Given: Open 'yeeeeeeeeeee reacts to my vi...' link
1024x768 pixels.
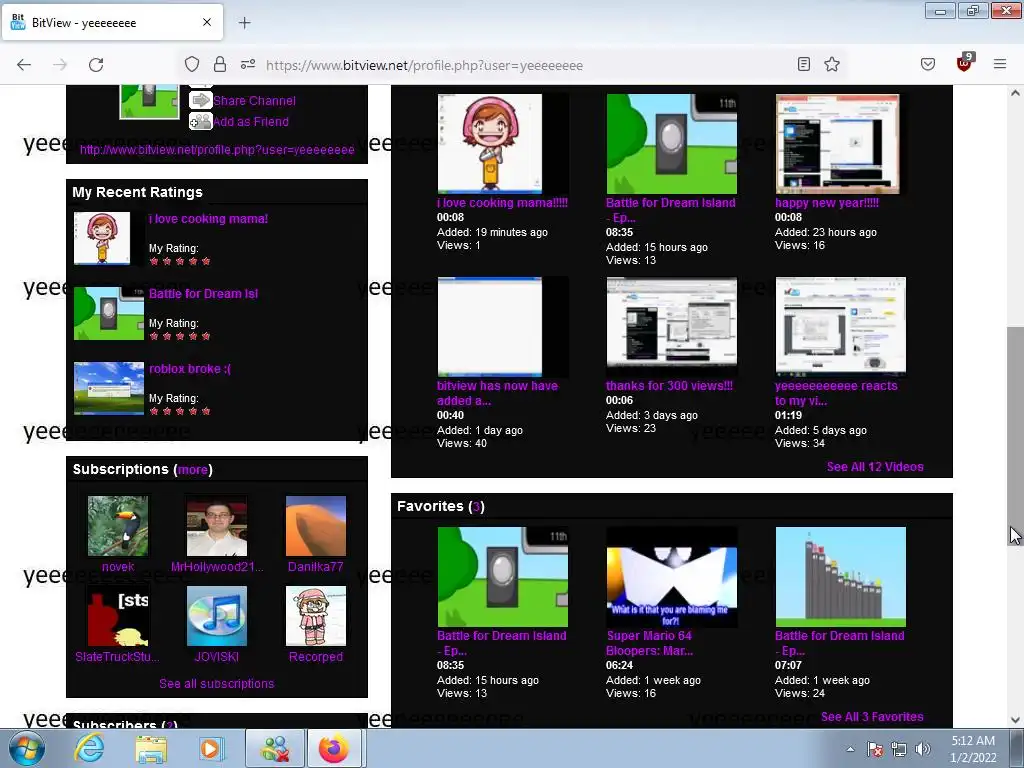Looking at the screenshot, I should pyautogui.click(x=836, y=393).
